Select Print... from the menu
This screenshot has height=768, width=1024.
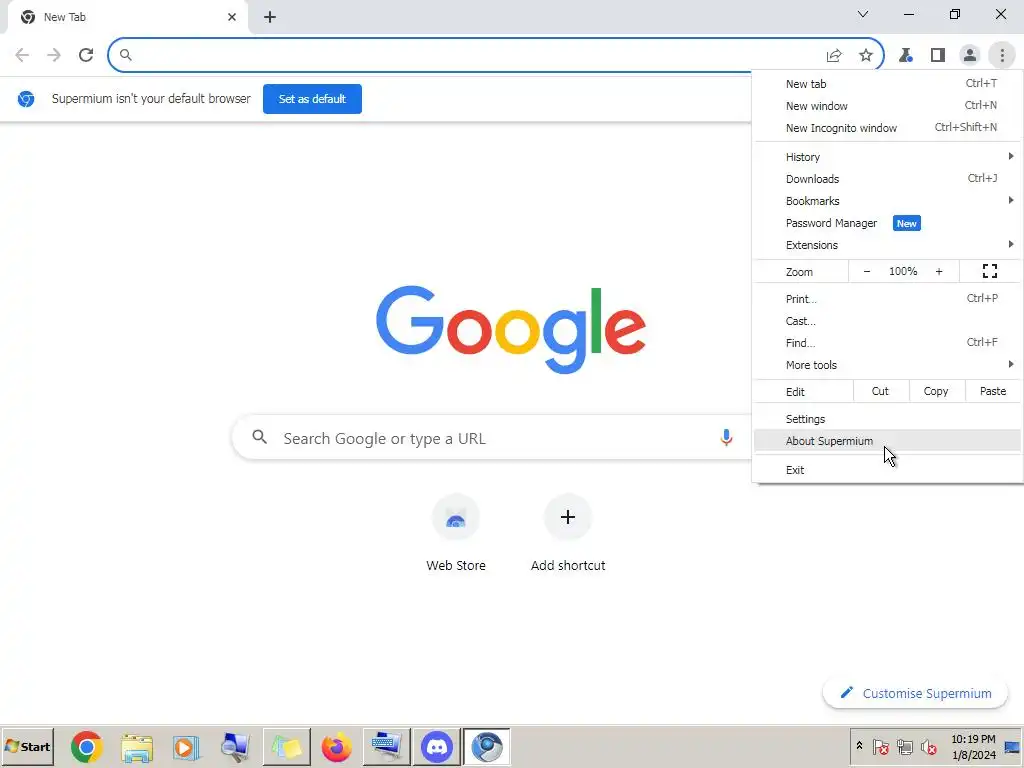pyautogui.click(x=888, y=299)
